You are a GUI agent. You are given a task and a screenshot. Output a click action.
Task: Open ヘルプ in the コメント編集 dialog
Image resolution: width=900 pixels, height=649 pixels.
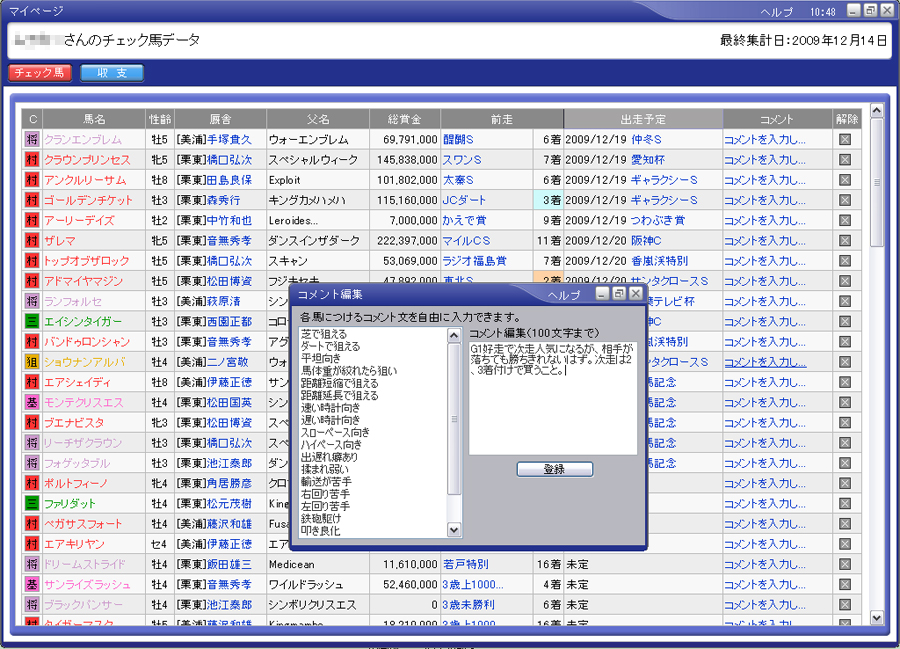point(565,295)
